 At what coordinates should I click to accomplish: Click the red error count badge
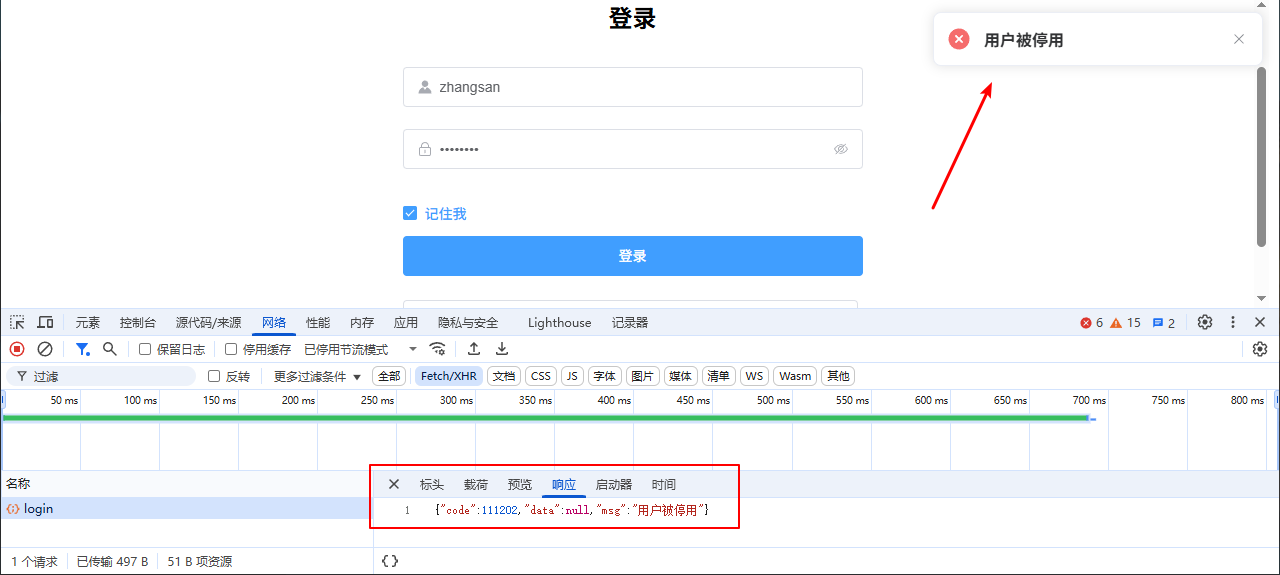(1092, 323)
